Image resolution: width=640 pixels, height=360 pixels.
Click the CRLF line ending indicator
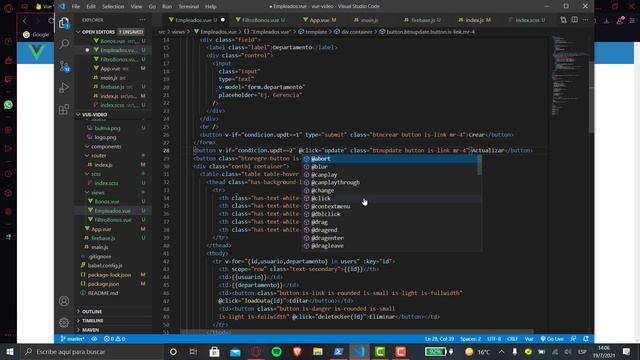click(x=512, y=339)
